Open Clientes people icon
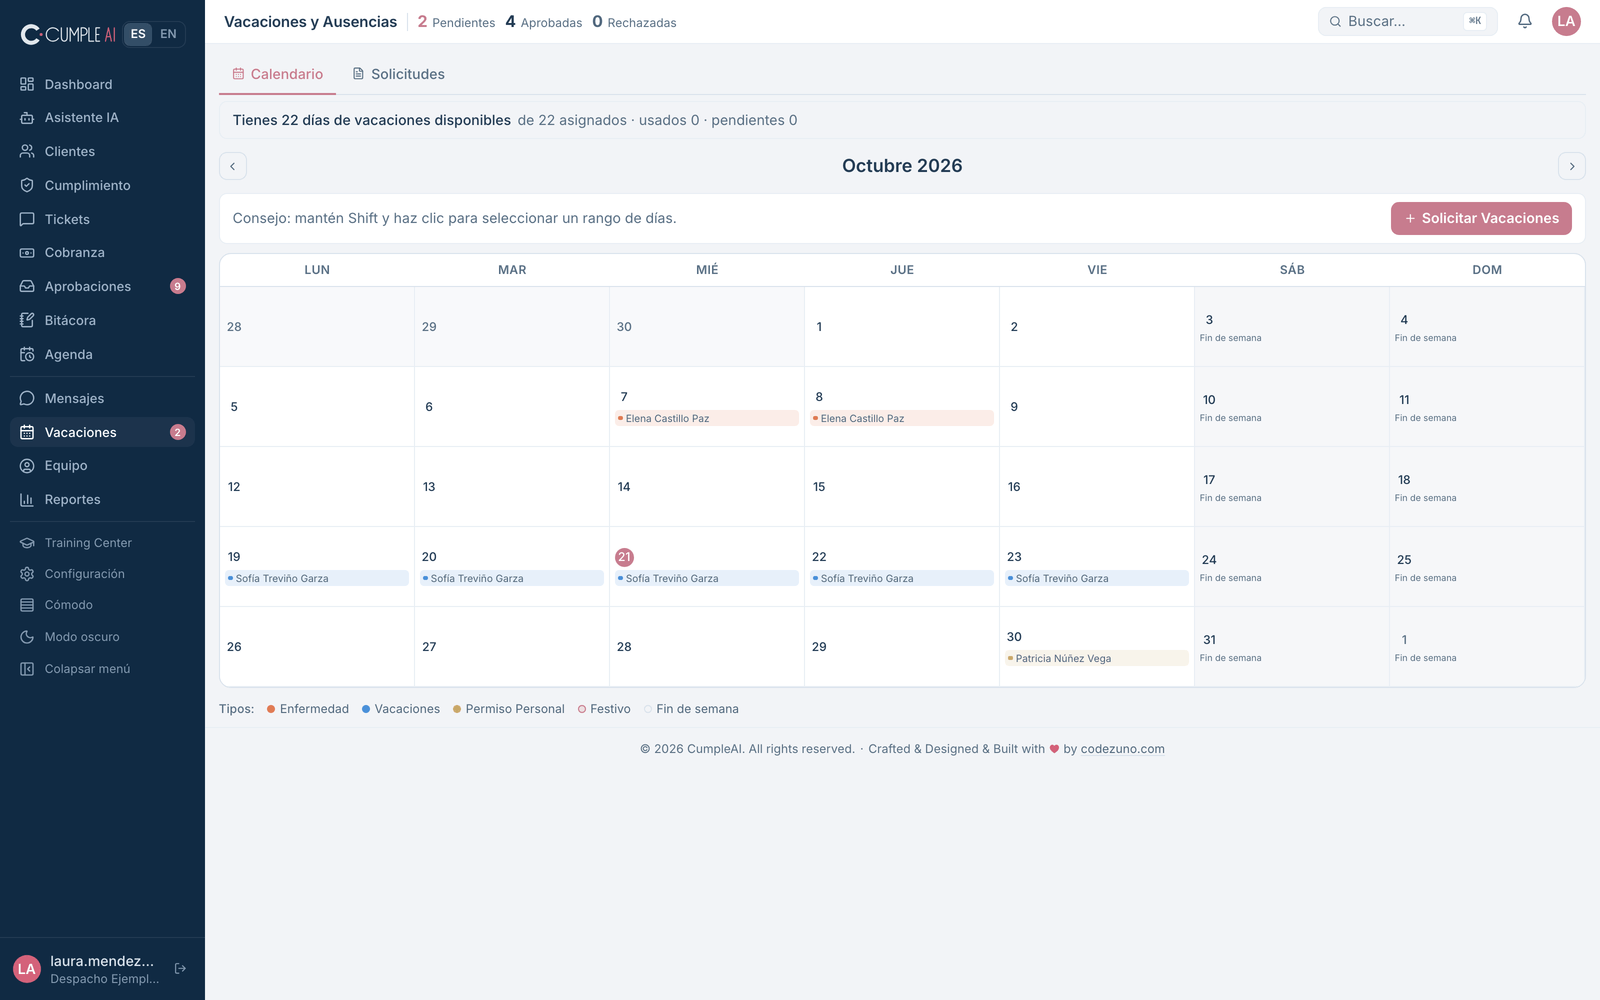The height and width of the screenshot is (1000, 1600). pyautogui.click(x=27, y=151)
